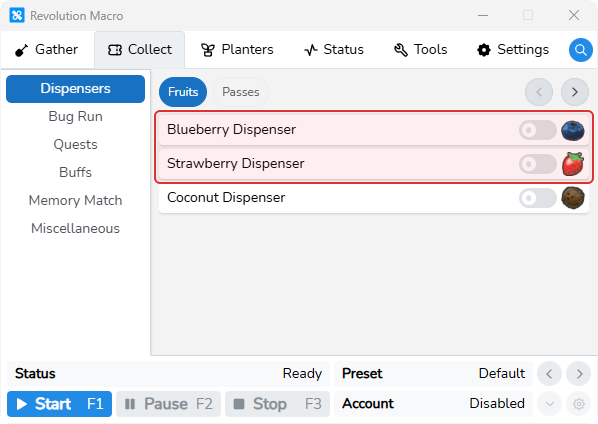The height and width of the screenshot is (424, 598).
Task: Open Memory Match sidebar section
Action: point(76,200)
